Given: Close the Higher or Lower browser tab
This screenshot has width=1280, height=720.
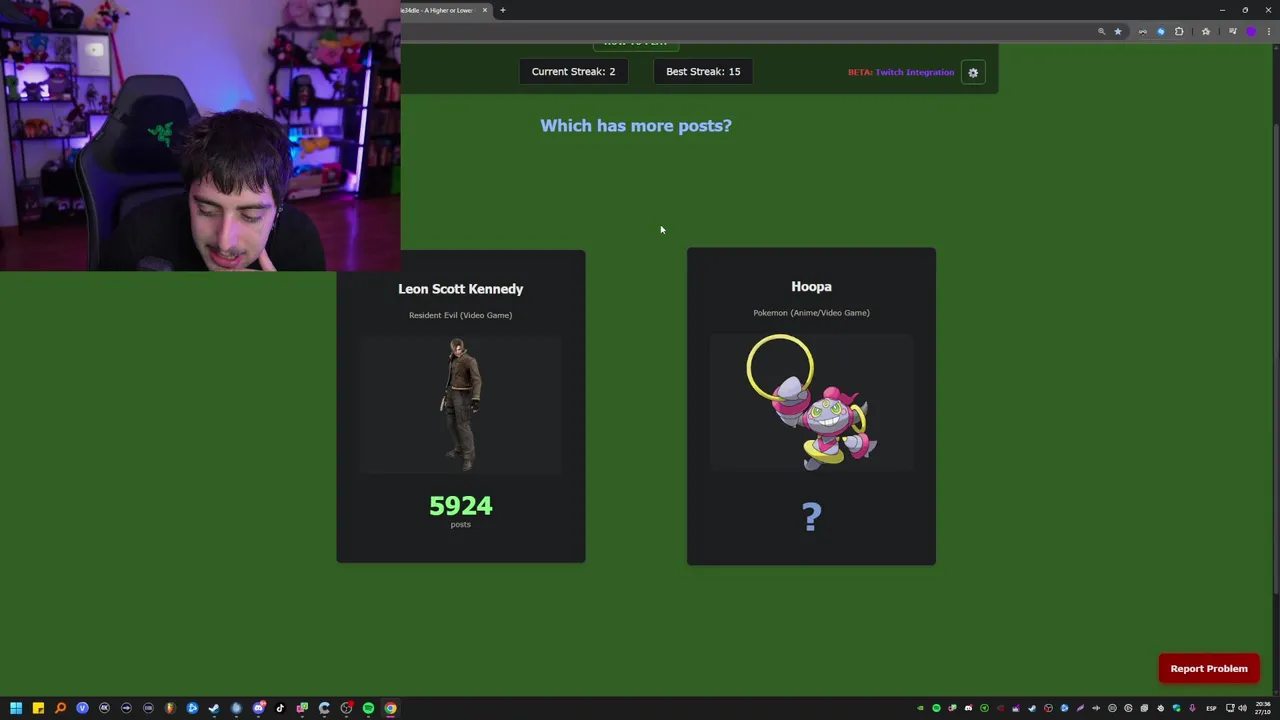Looking at the screenshot, I should [485, 10].
